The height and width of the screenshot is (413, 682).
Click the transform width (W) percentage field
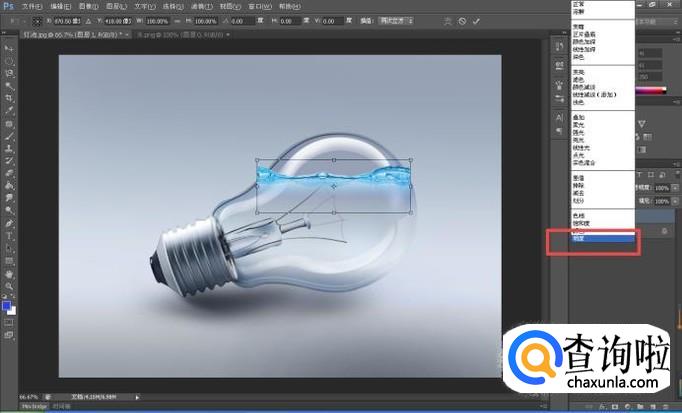tap(158, 20)
